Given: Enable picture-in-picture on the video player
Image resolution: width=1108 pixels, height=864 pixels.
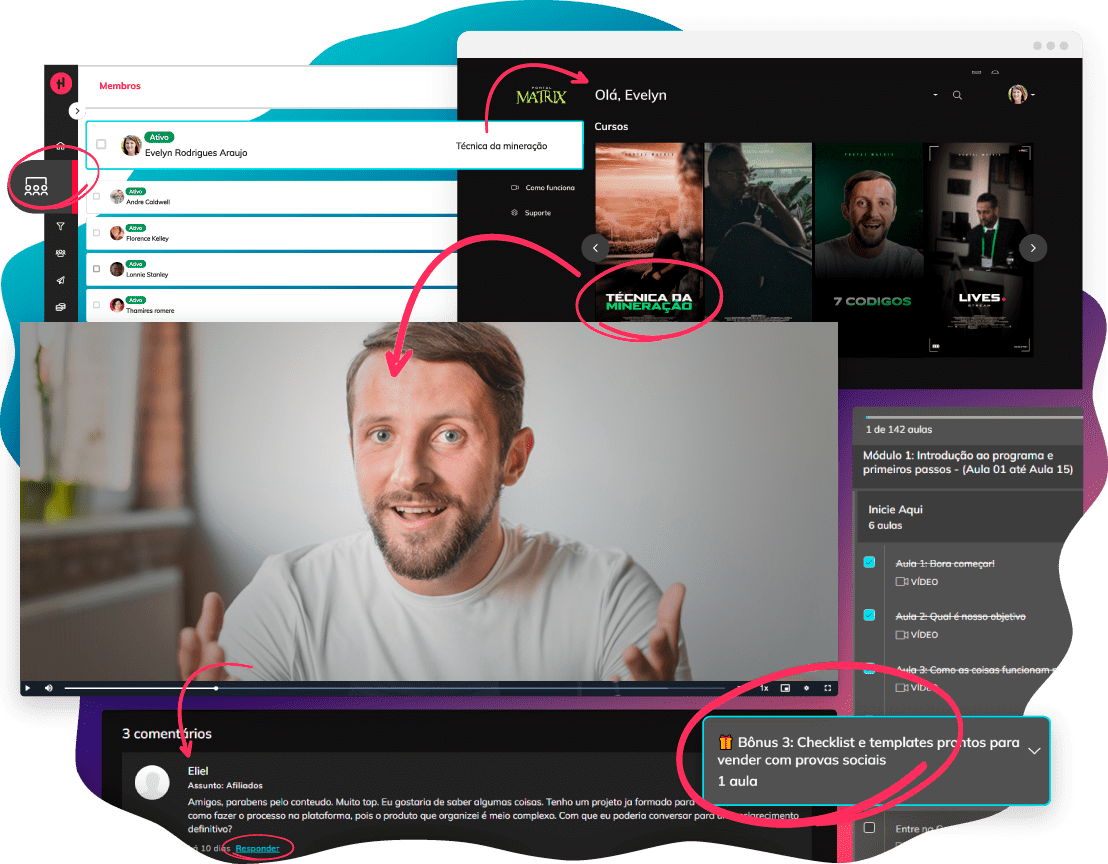Looking at the screenshot, I should coord(785,688).
